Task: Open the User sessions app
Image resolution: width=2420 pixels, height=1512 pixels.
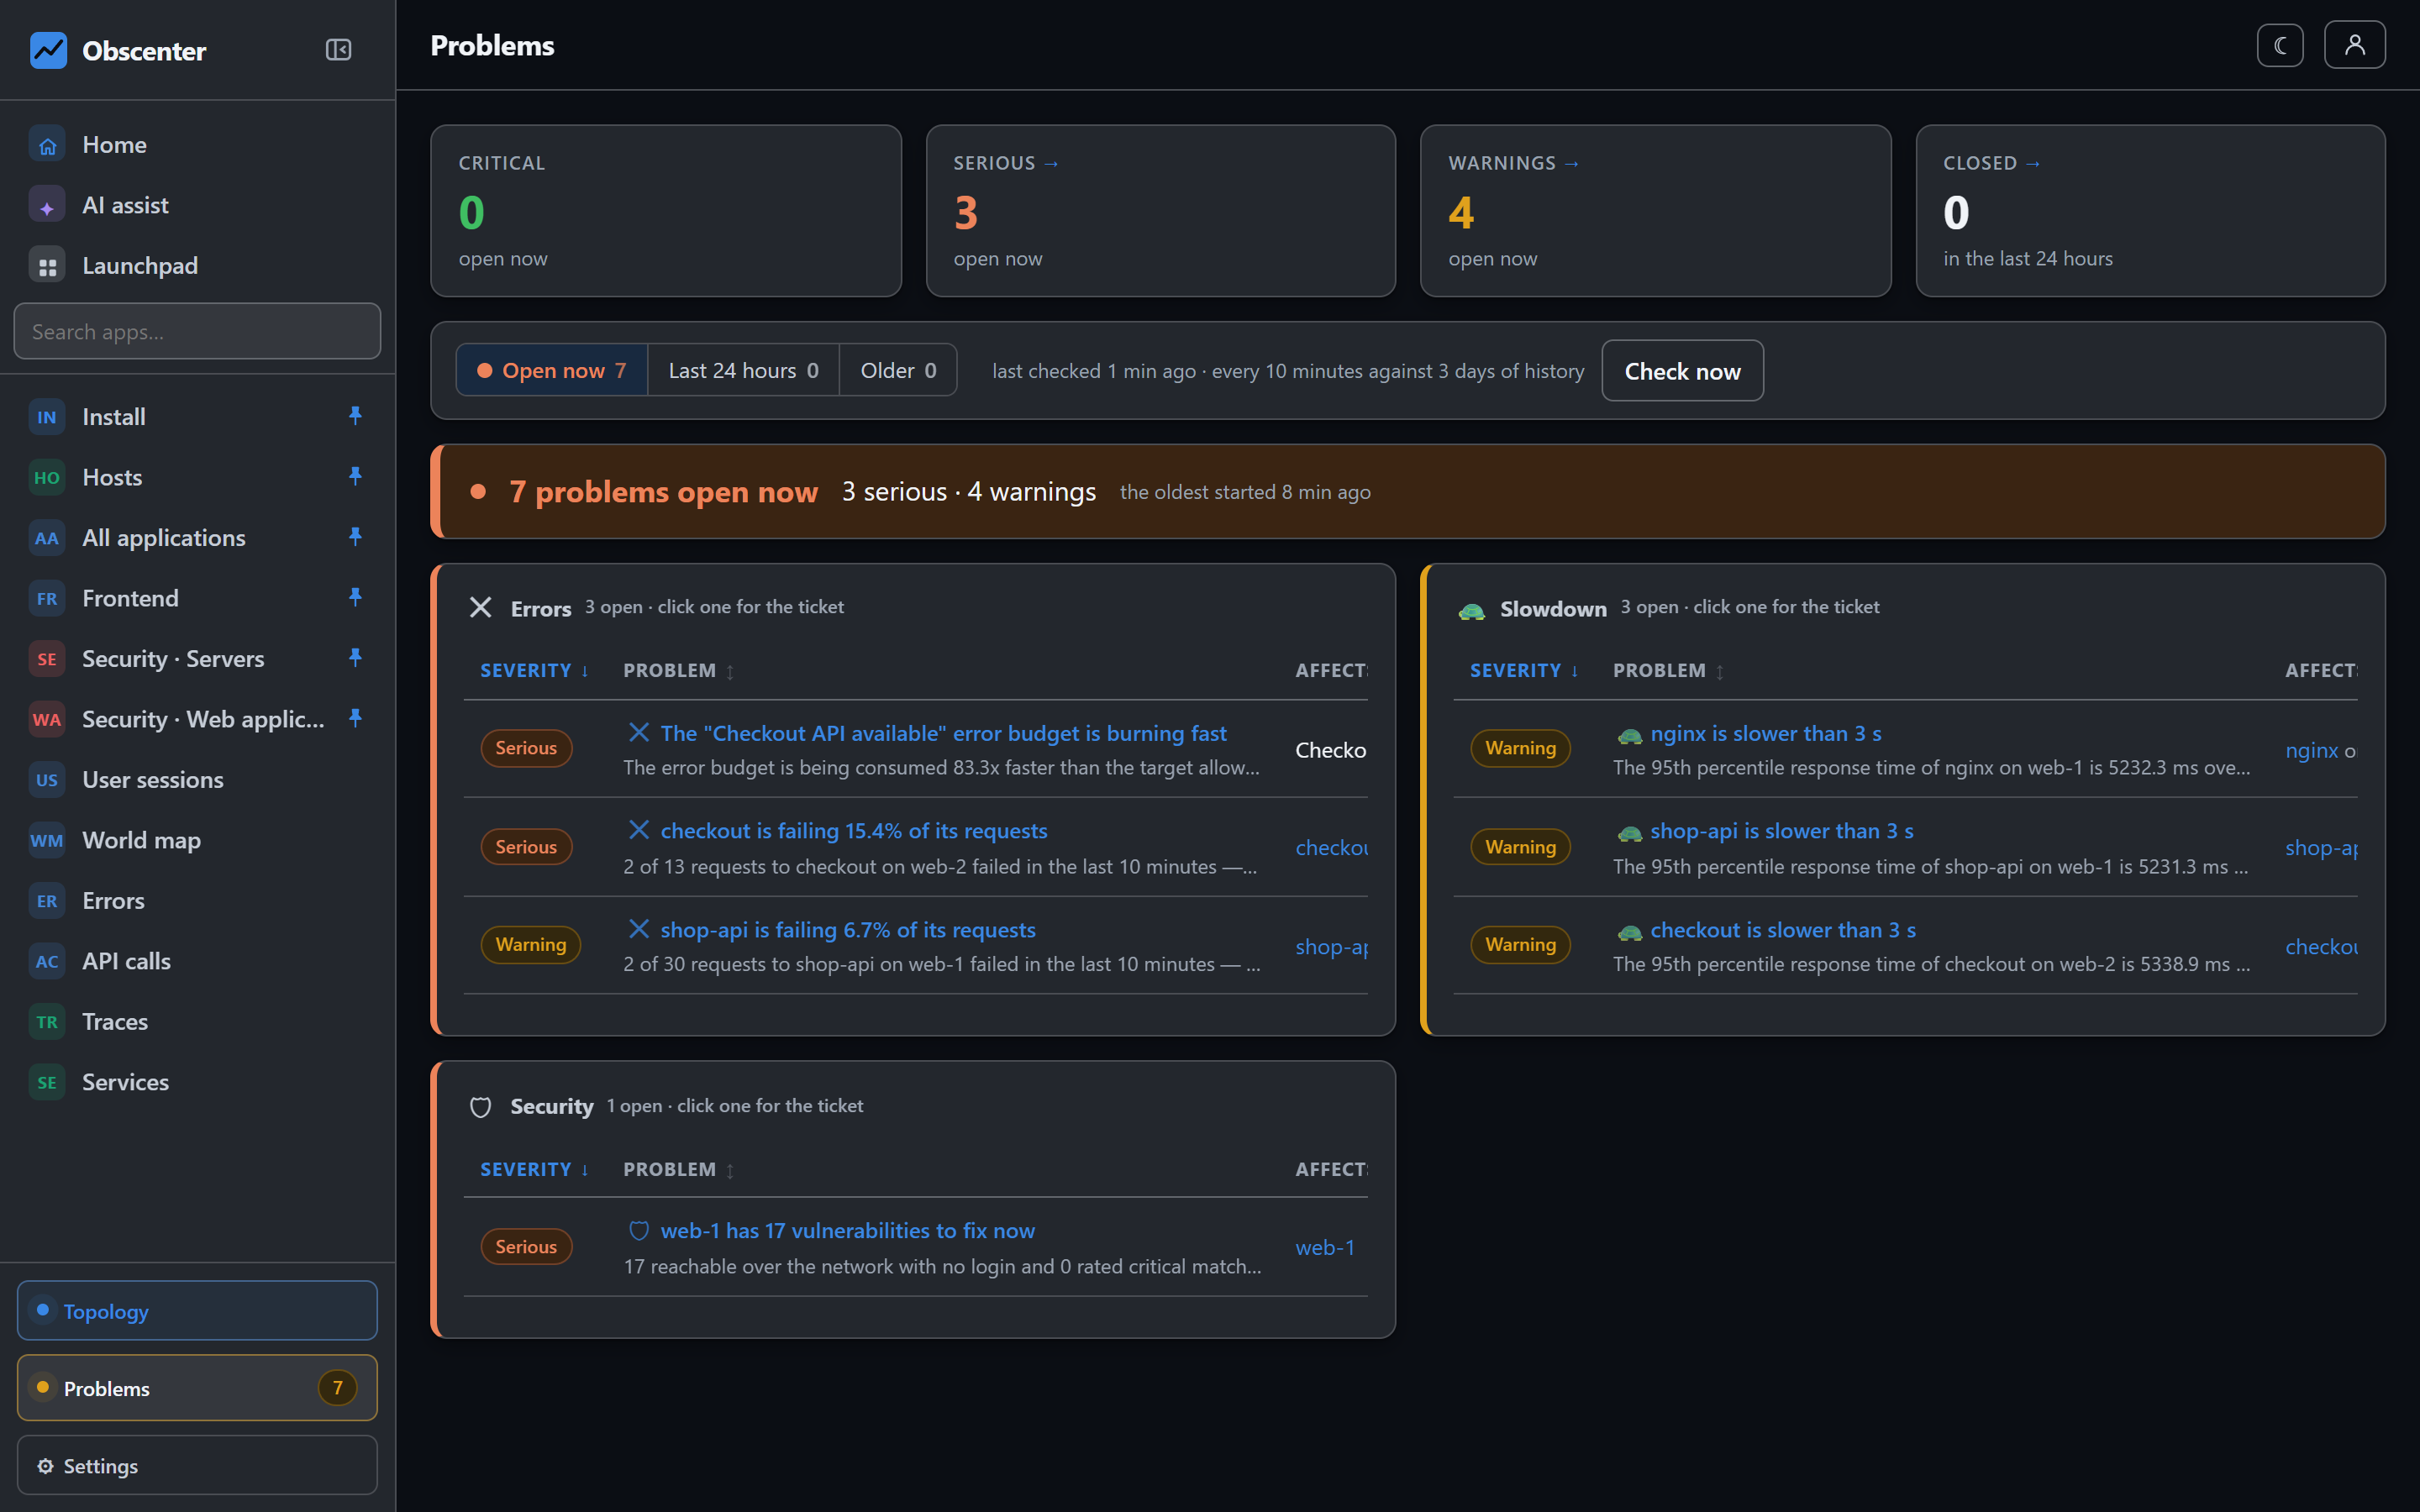Action: (x=197, y=780)
